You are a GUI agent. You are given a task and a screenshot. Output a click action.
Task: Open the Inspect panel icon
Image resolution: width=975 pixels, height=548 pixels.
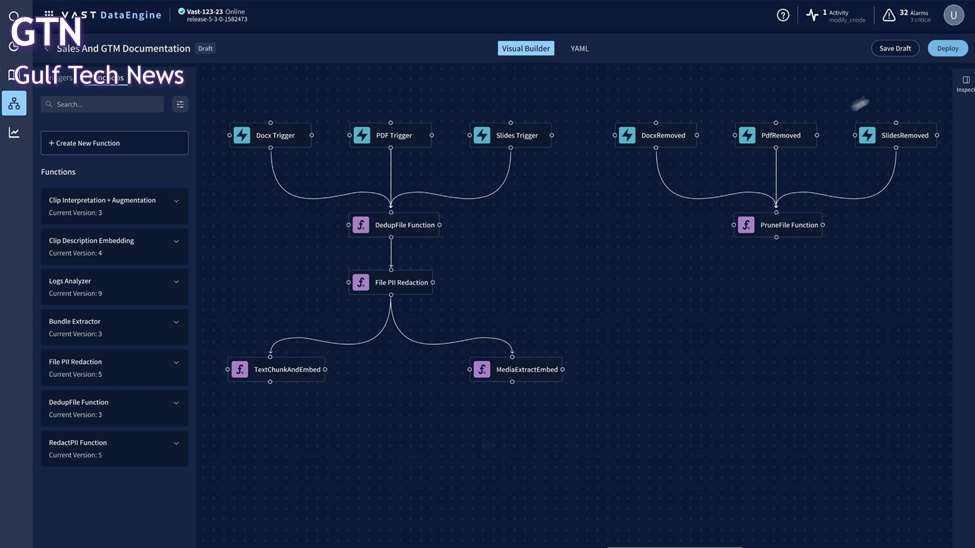(x=965, y=81)
